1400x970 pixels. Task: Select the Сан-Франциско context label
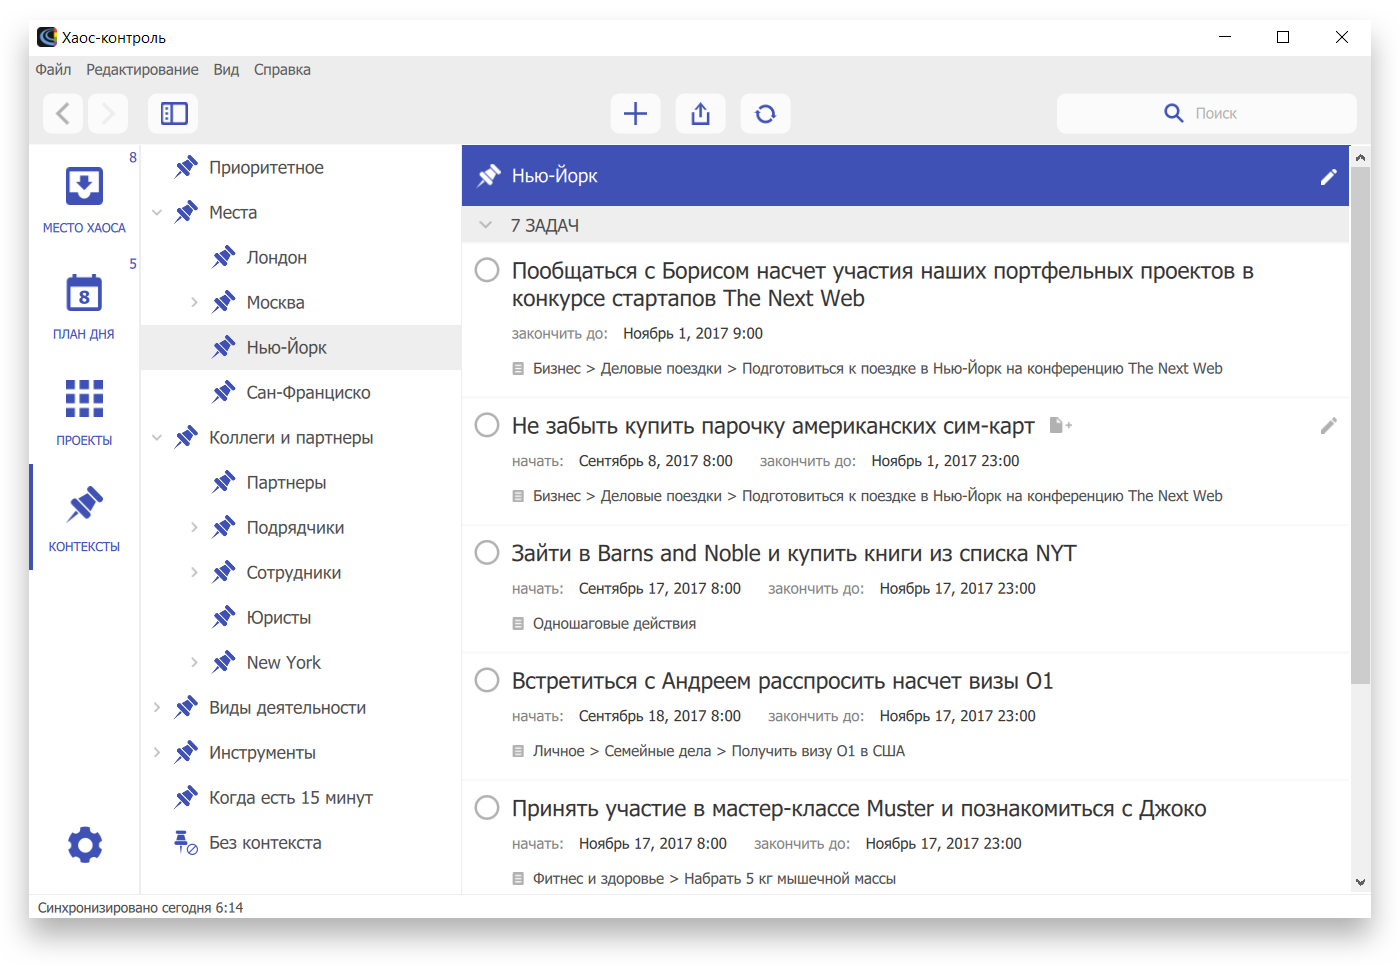click(308, 392)
